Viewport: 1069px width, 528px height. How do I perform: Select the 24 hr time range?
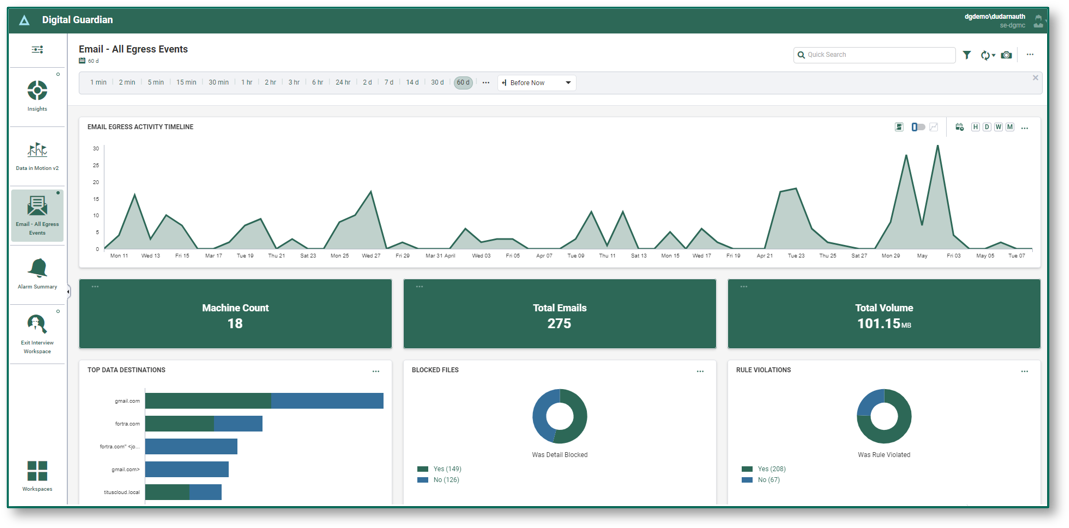coord(343,83)
